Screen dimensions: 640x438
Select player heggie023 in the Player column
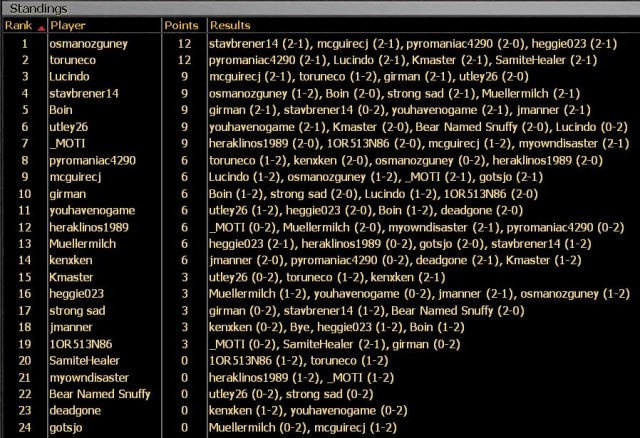click(77, 294)
